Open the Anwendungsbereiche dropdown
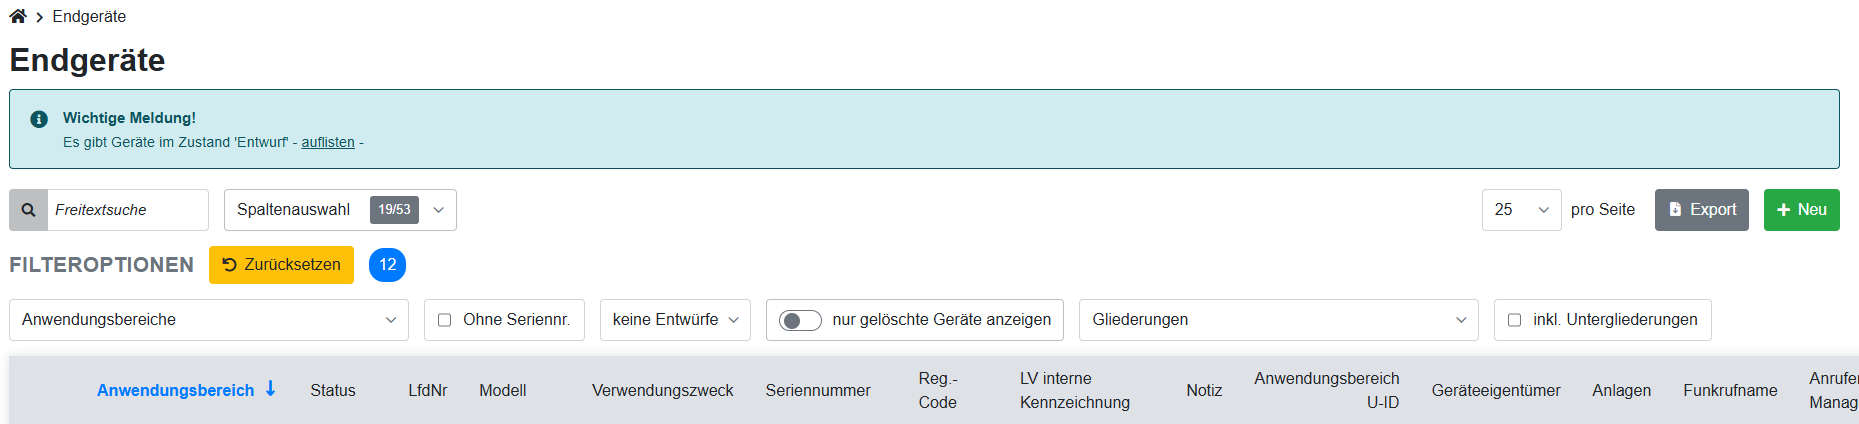This screenshot has width=1859, height=424. [209, 320]
